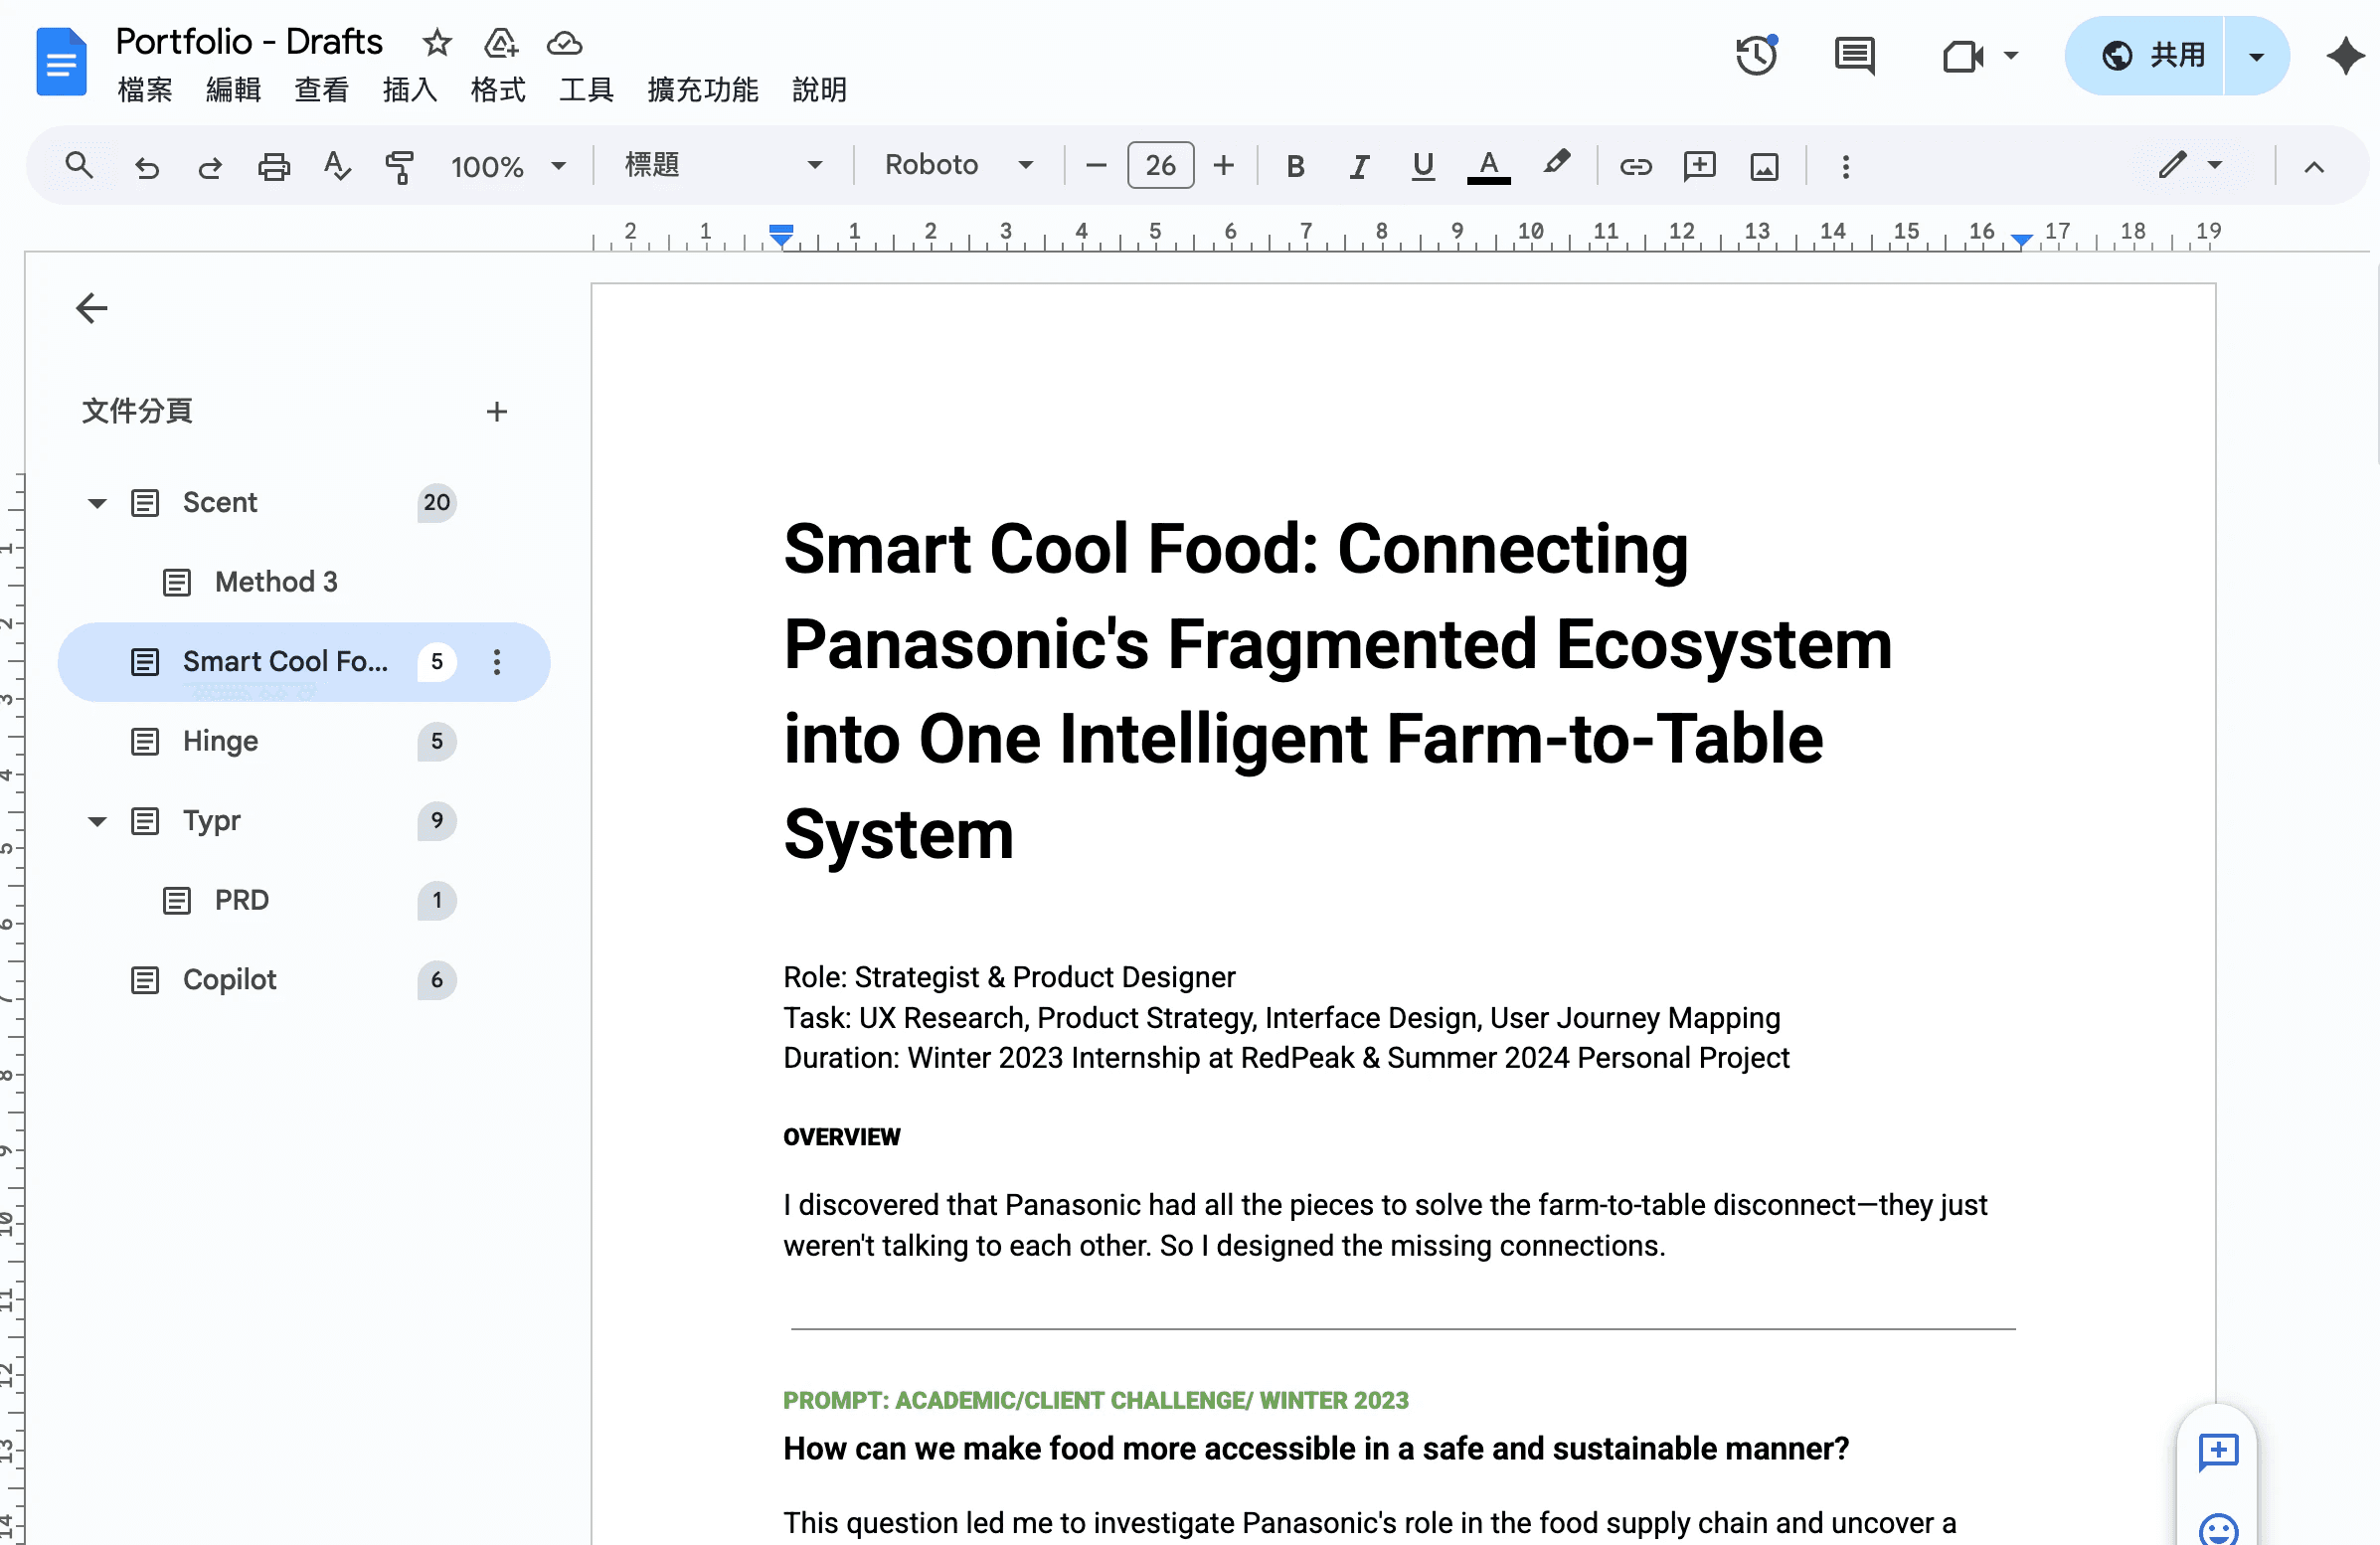Image resolution: width=2380 pixels, height=1545 pixels.
Task: Toggle italic formatting
Action: point(1358,166)
